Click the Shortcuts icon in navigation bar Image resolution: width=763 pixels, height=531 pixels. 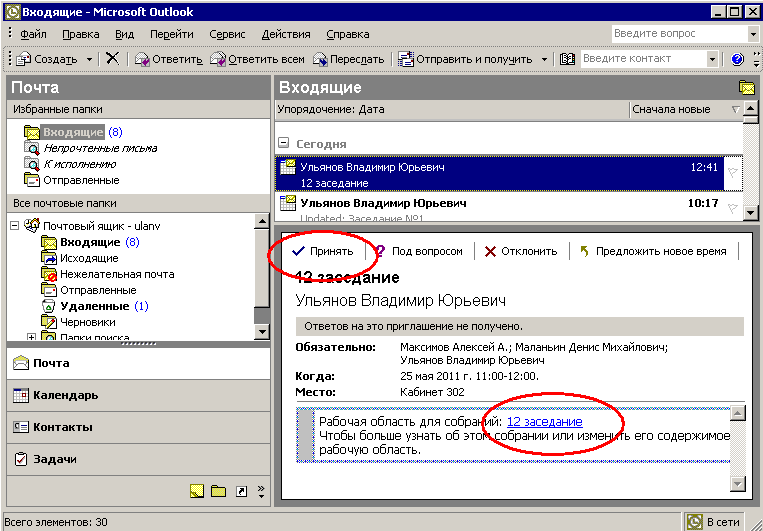[241, 492]
